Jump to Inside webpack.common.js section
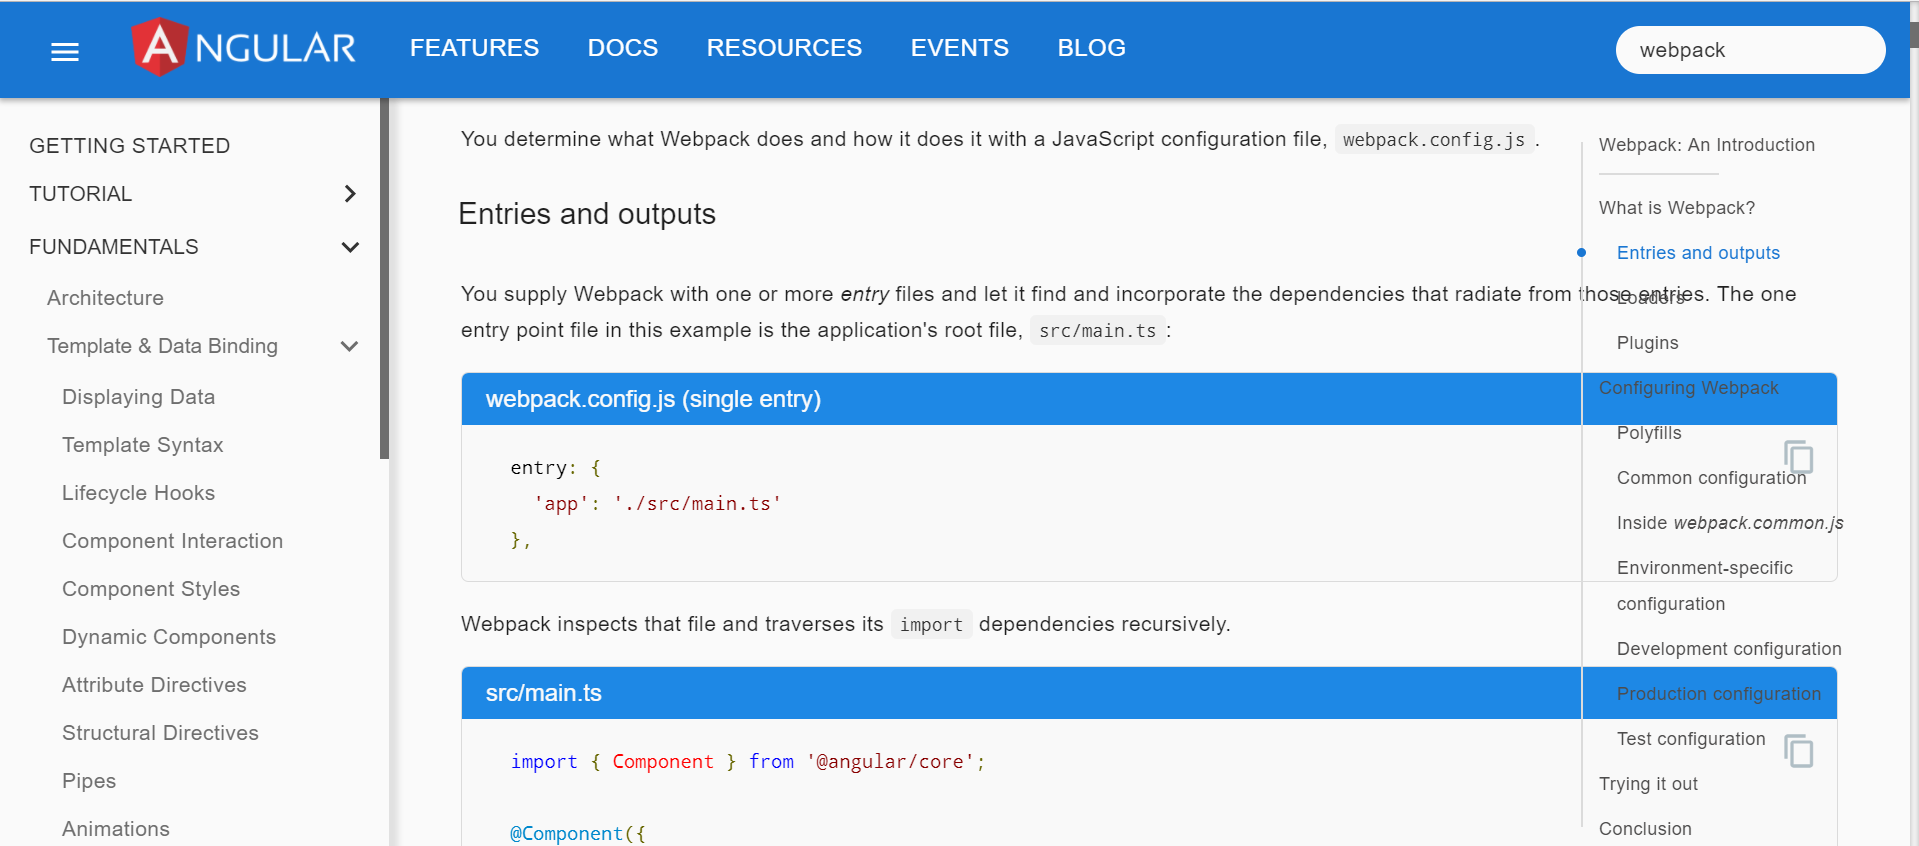Image resolution: width=1919 pixels, height=846 pixels. click(1730, 523)
